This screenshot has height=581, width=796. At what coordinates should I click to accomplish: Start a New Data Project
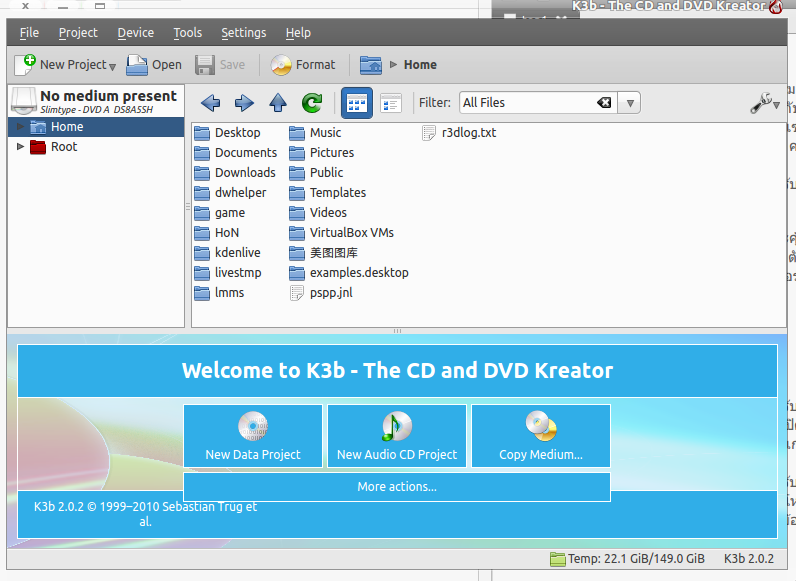pyautogui.click(x=253, y=436)
